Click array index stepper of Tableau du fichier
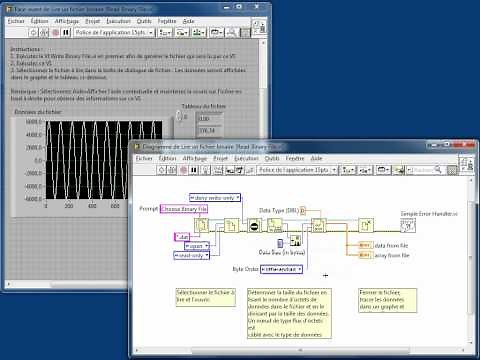This screenshot has width=480, height=360. [179, 116]
